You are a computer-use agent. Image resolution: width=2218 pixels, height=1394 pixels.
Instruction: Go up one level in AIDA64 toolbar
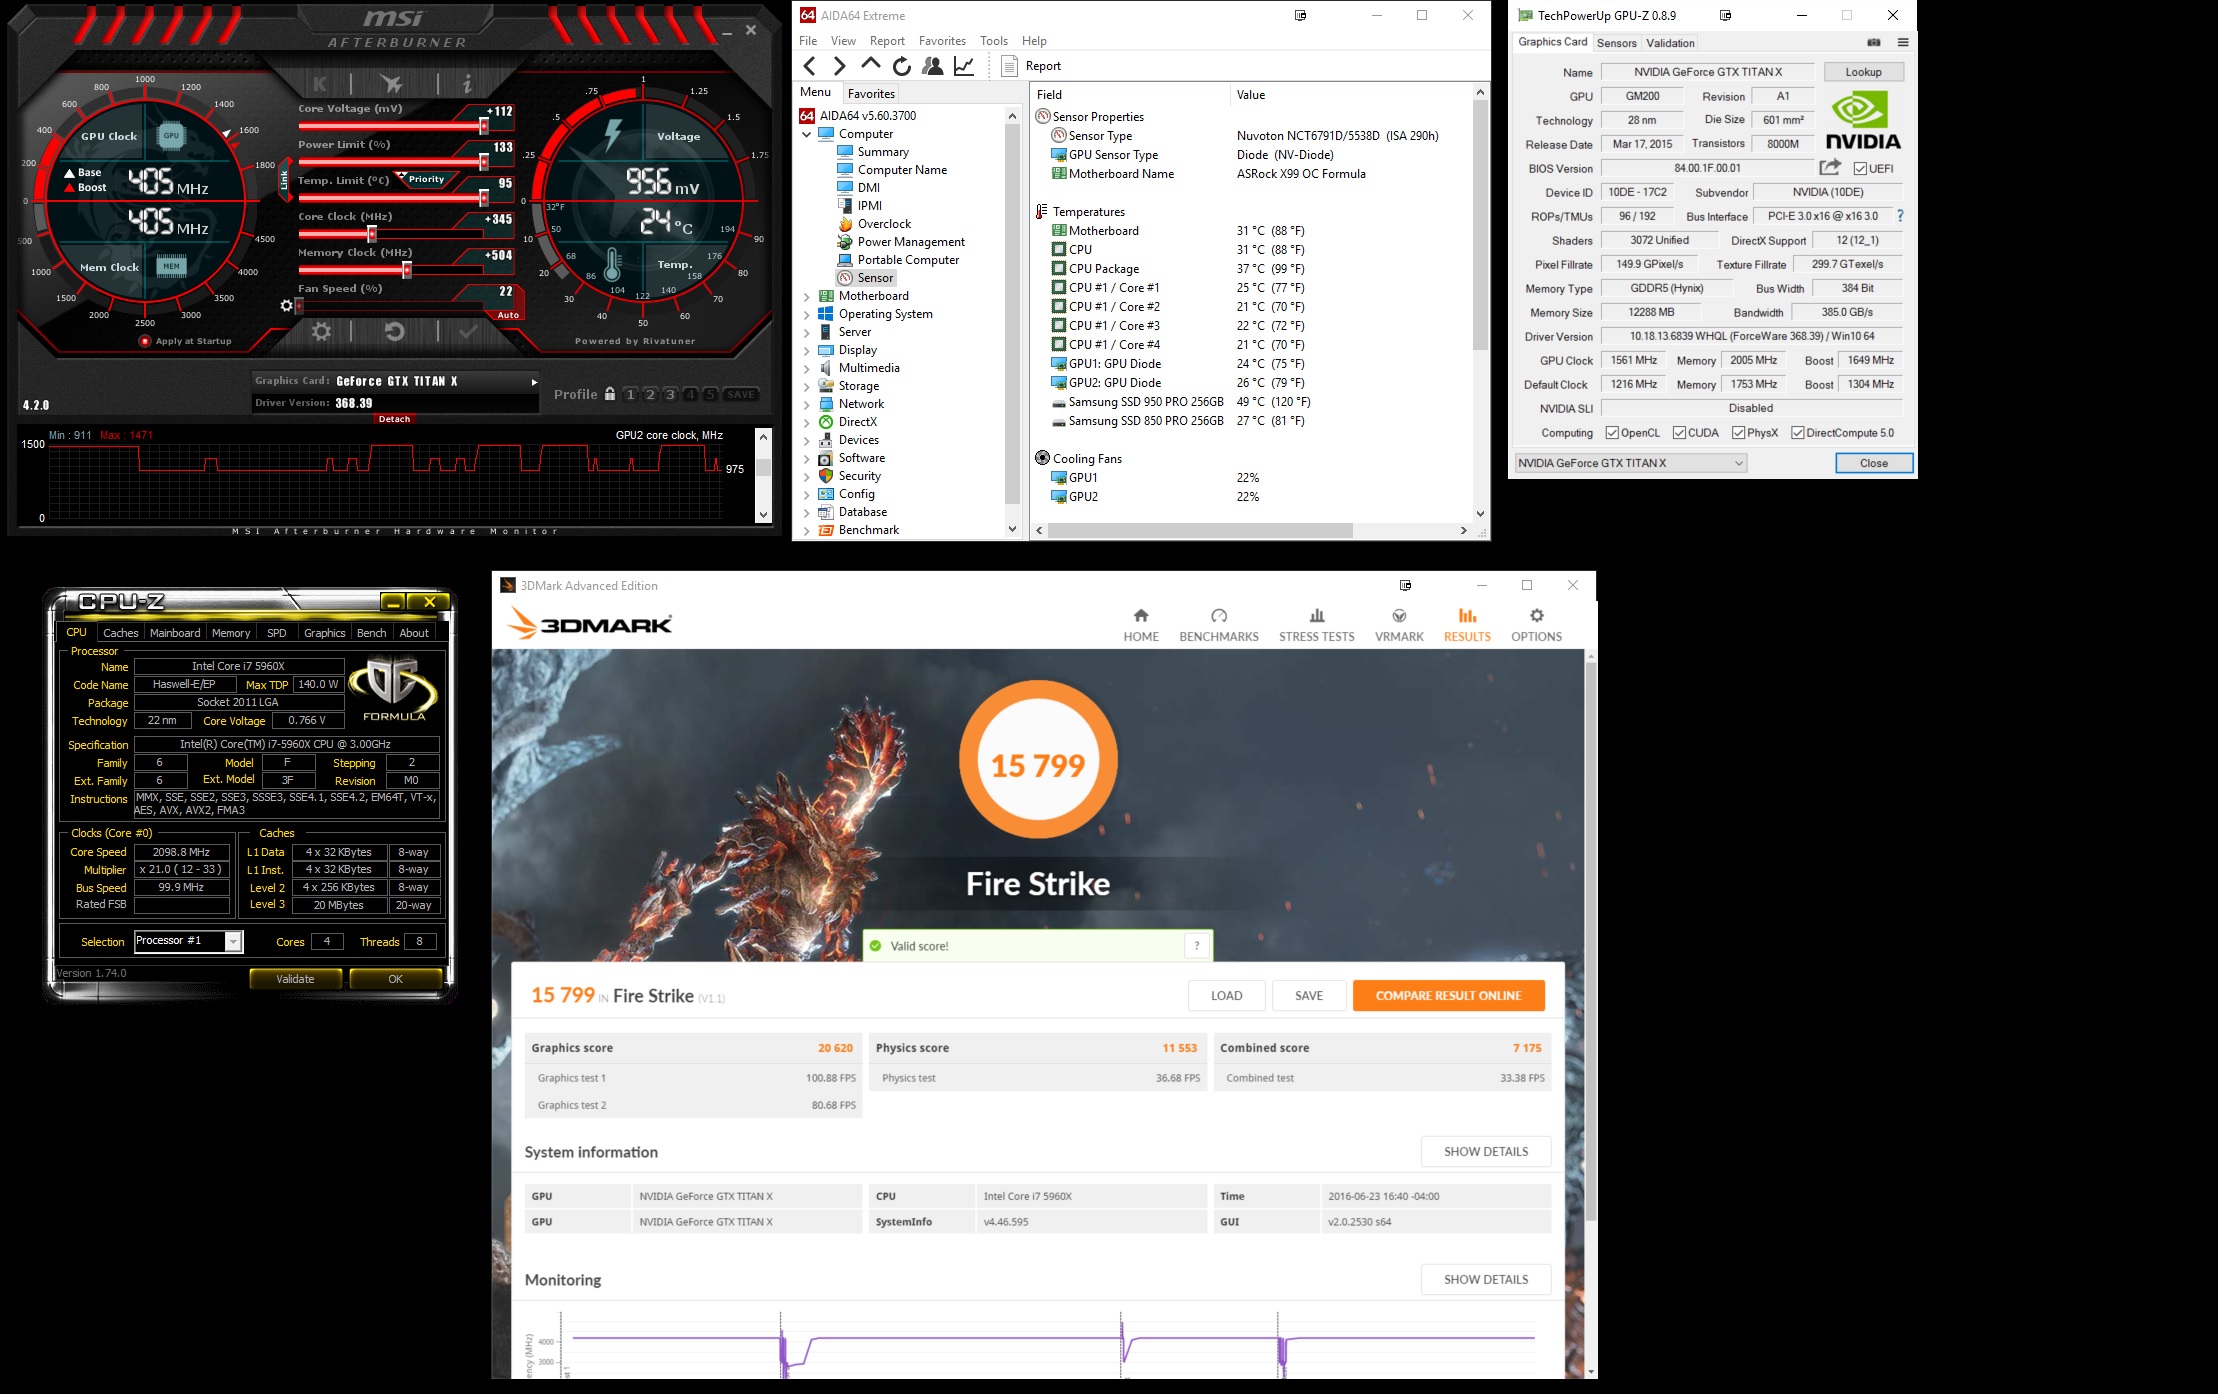click(x=870, y=64)
